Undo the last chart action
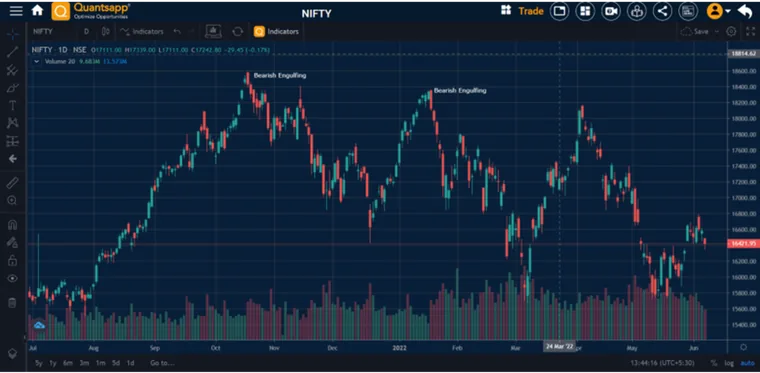The image size is (760, 373). click(177, 31)
